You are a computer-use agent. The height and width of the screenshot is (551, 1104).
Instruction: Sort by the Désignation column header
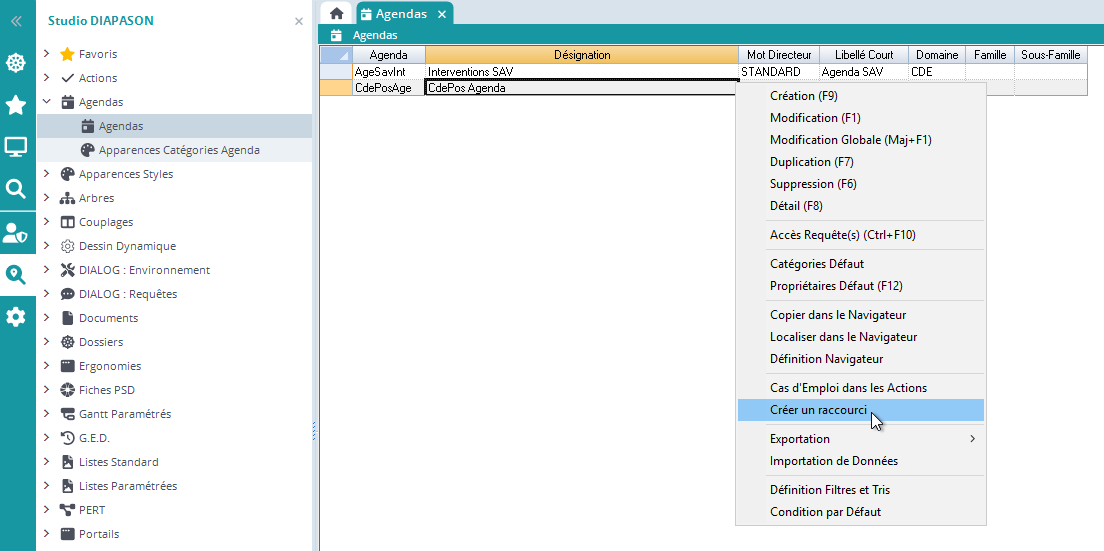581,55
